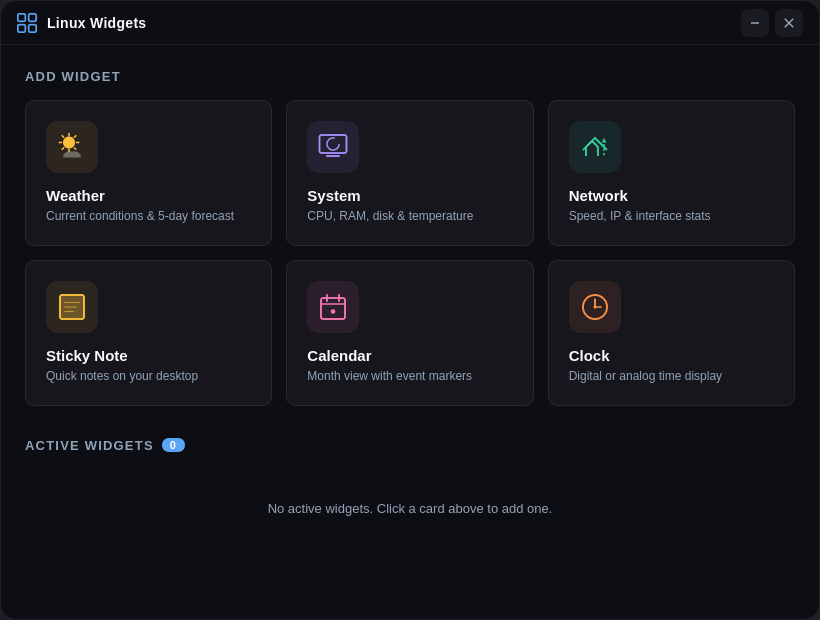Add widget via 'Clock' title
The width and height of the screenshot is (820, 620).
pyautogui.click(x=589, y=356)
